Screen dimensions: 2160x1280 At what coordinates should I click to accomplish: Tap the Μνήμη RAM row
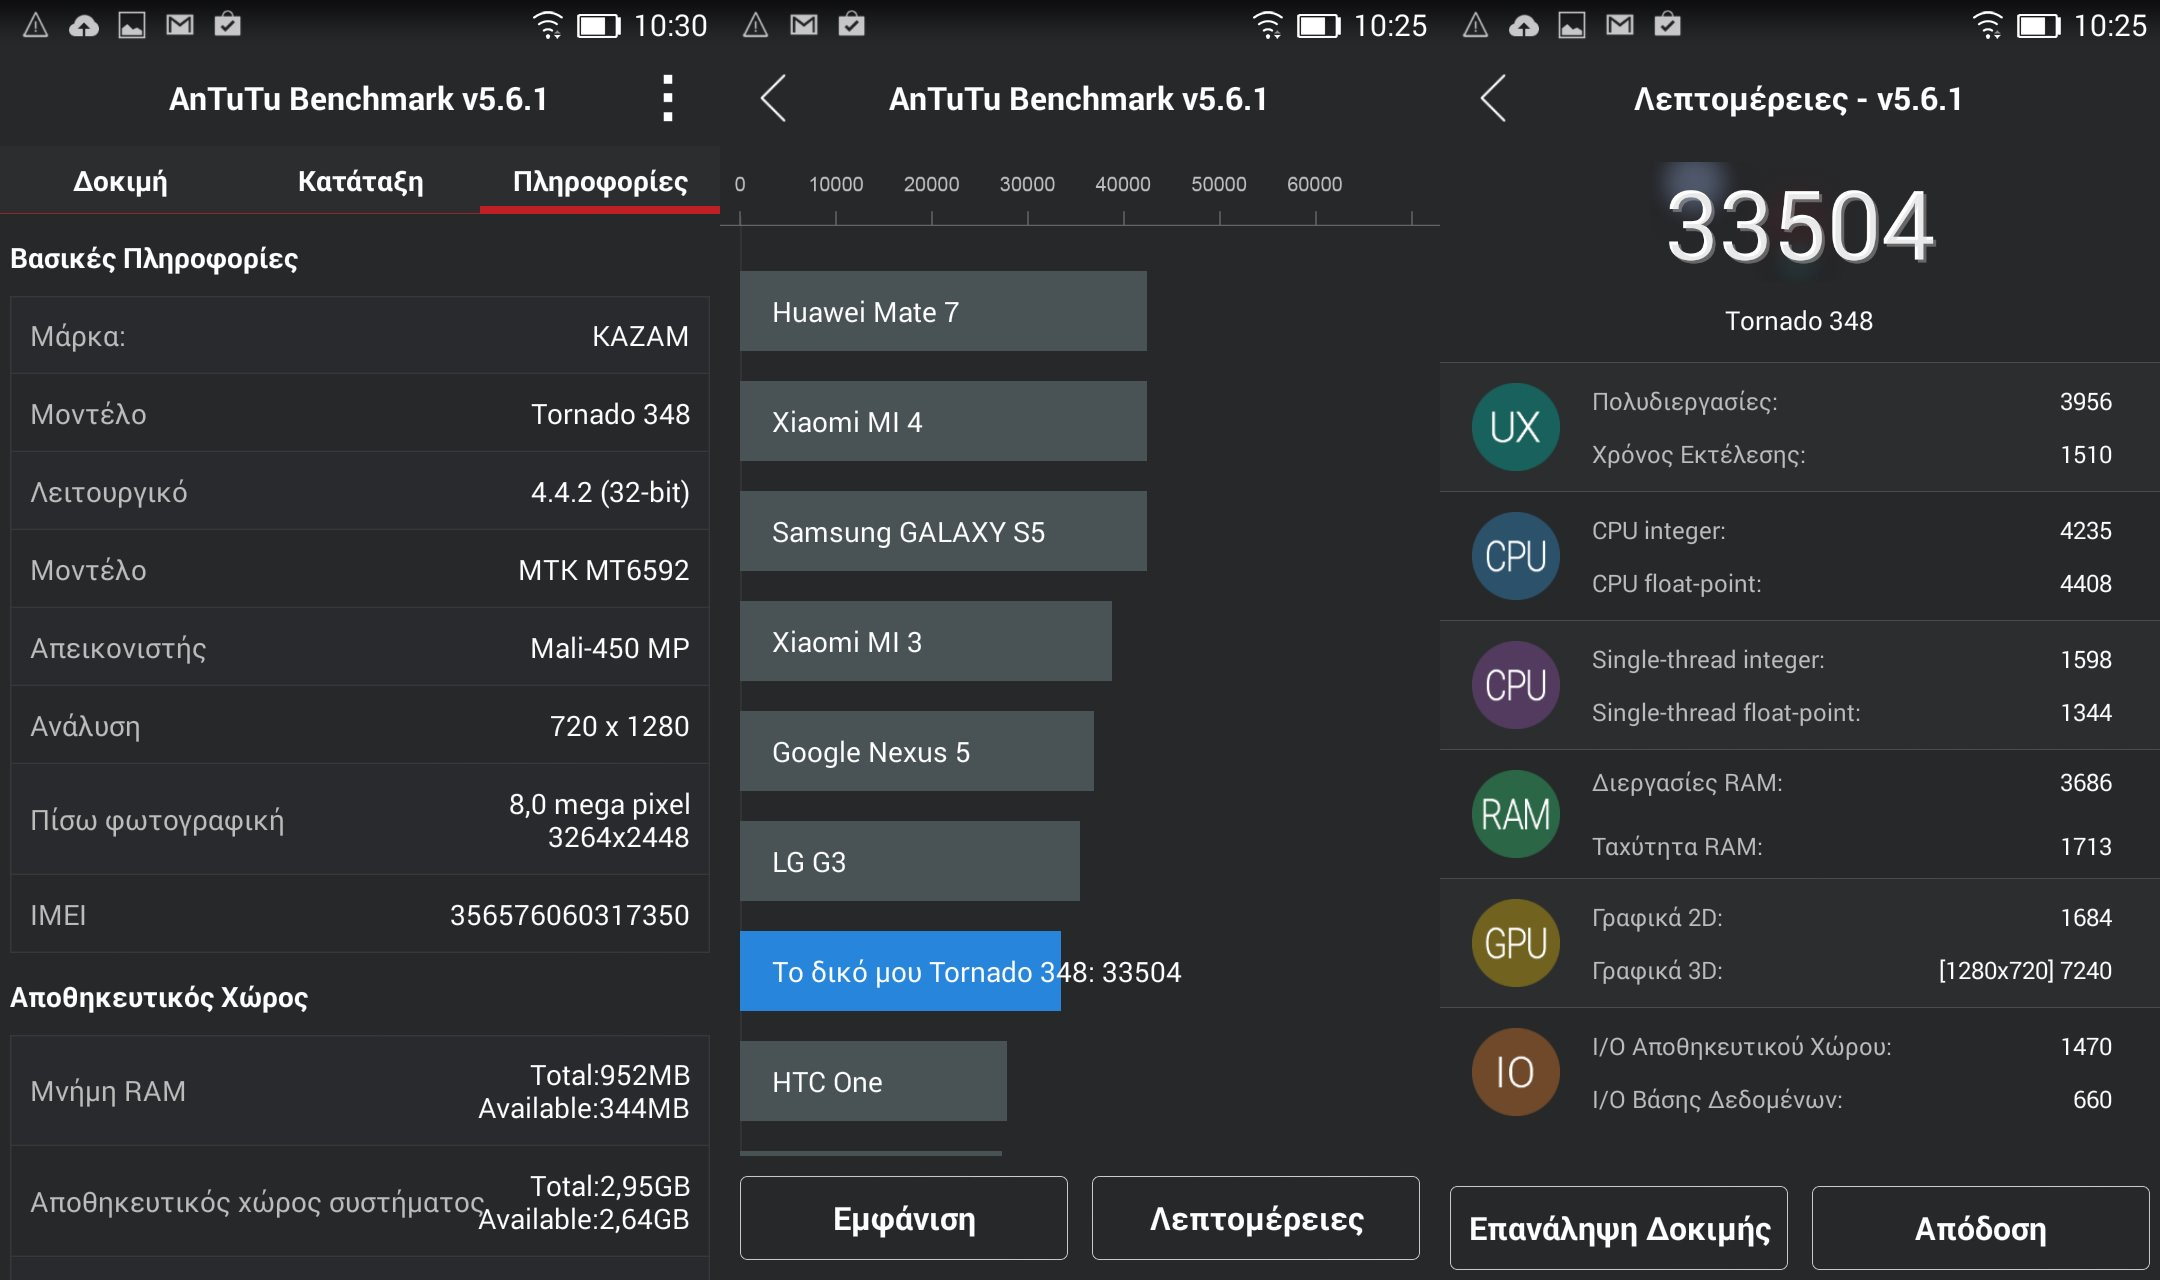click(360, 1091)
